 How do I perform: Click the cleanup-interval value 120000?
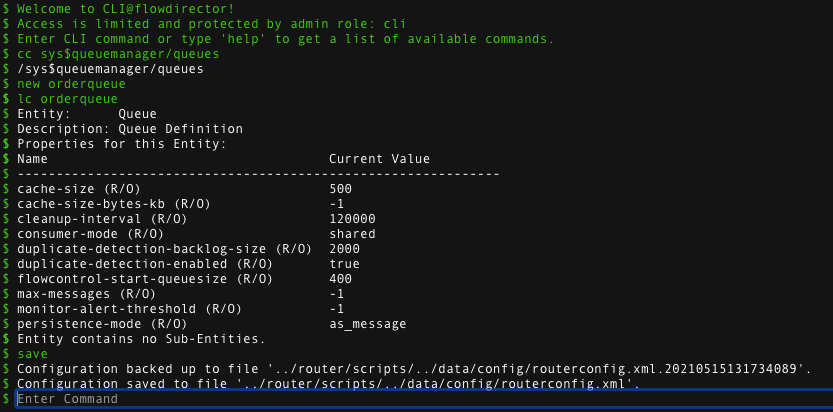pyautogui.click(x=352, y=219)
